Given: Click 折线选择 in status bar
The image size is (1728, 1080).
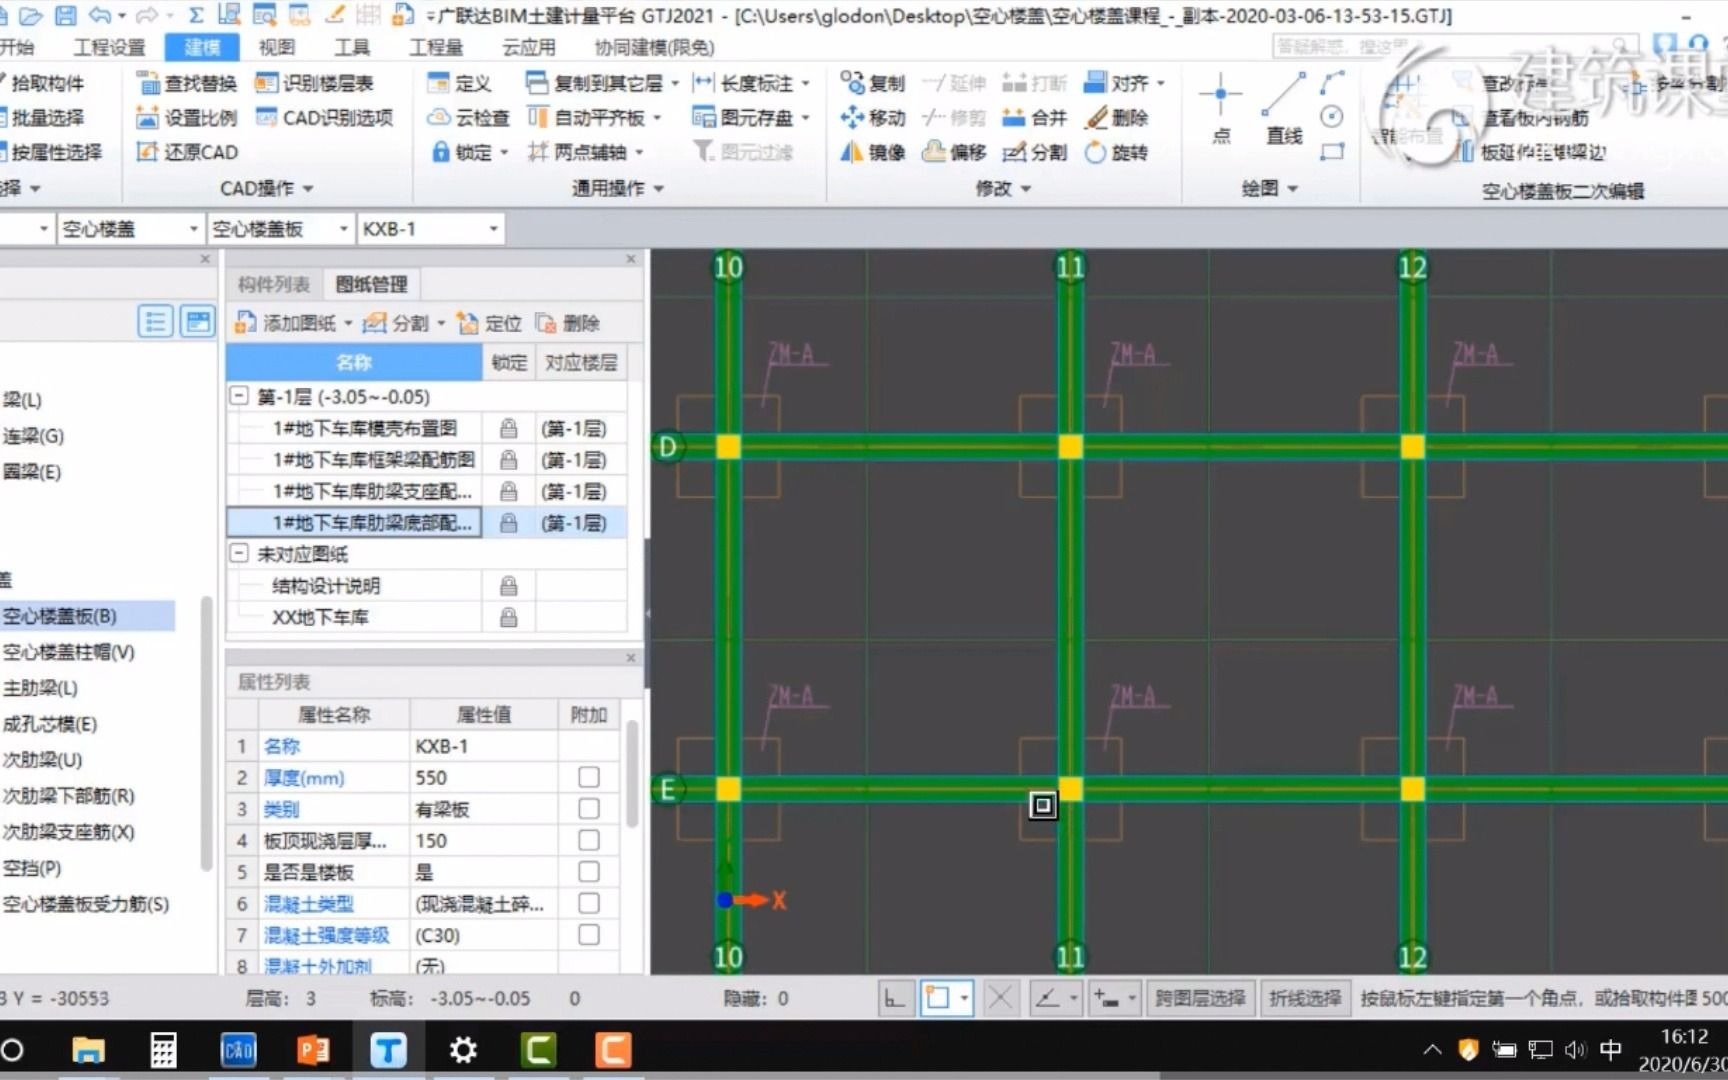Looking at the screenshot, I should coord(1305,998).
